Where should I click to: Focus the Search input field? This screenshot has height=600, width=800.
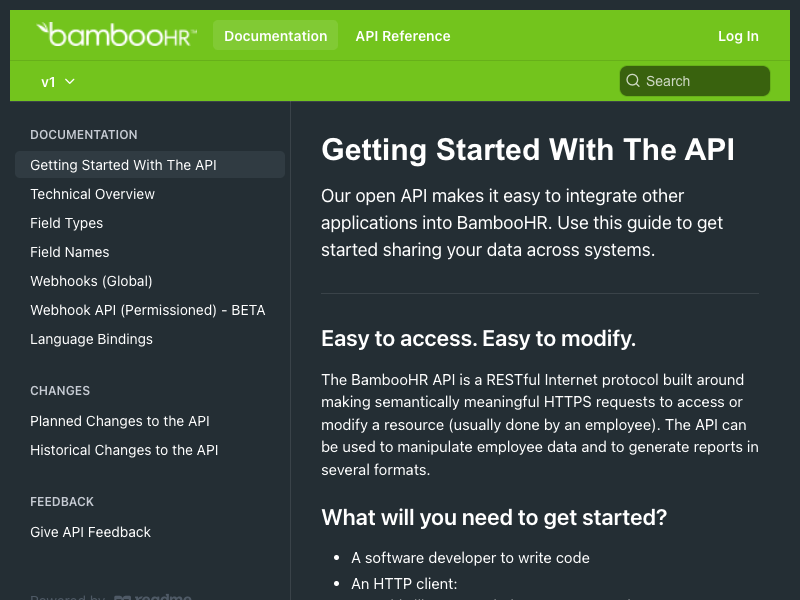tap(694, 81)
